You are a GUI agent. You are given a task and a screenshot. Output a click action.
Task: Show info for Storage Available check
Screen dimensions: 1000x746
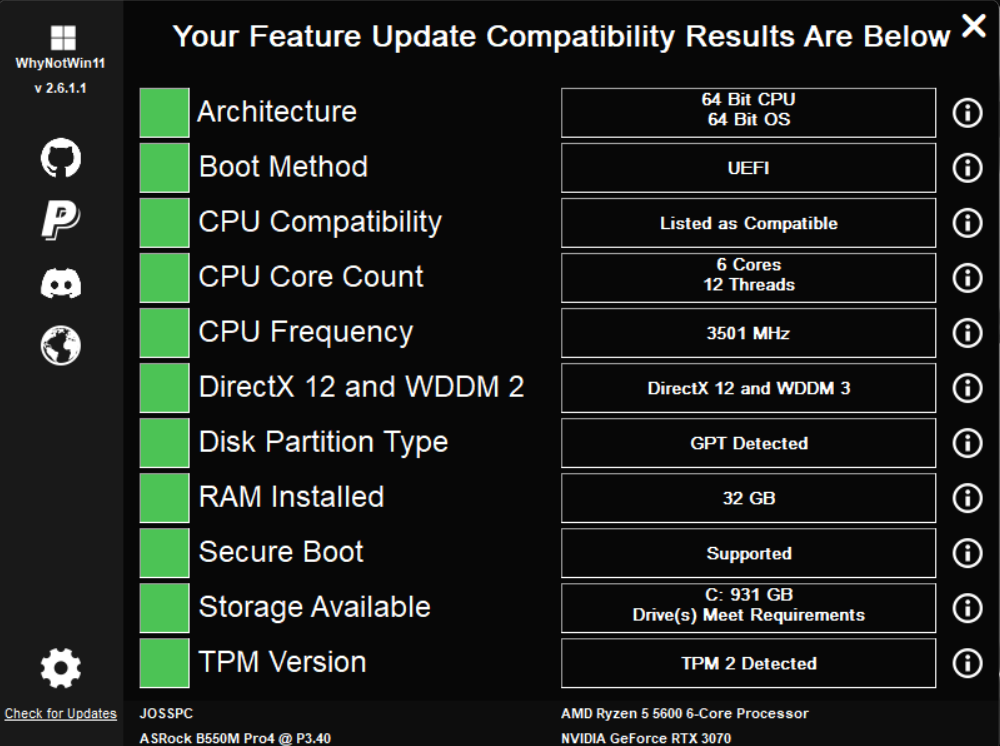[x=967, y=608]
